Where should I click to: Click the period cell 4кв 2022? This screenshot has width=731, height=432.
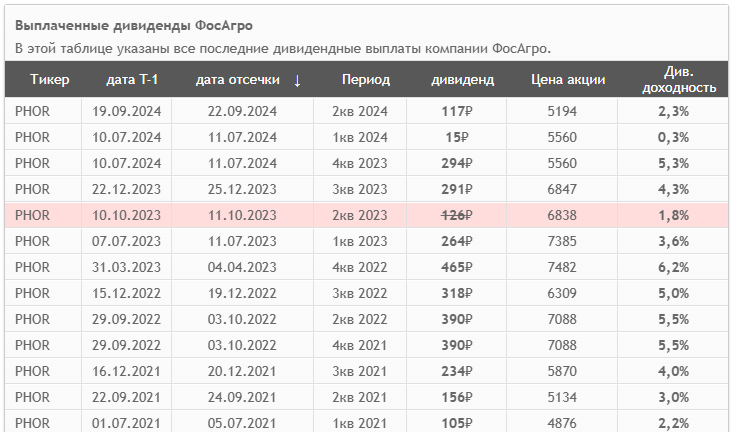click(x=360, y=267)
